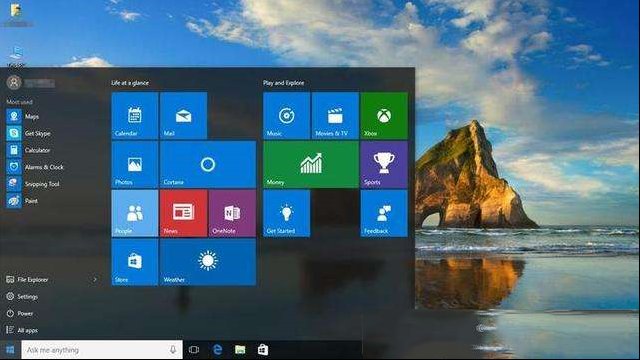The height and width of the screenshot is (360, 640).
Task: Open Settings from the Start menu
Action: [22, 297]
